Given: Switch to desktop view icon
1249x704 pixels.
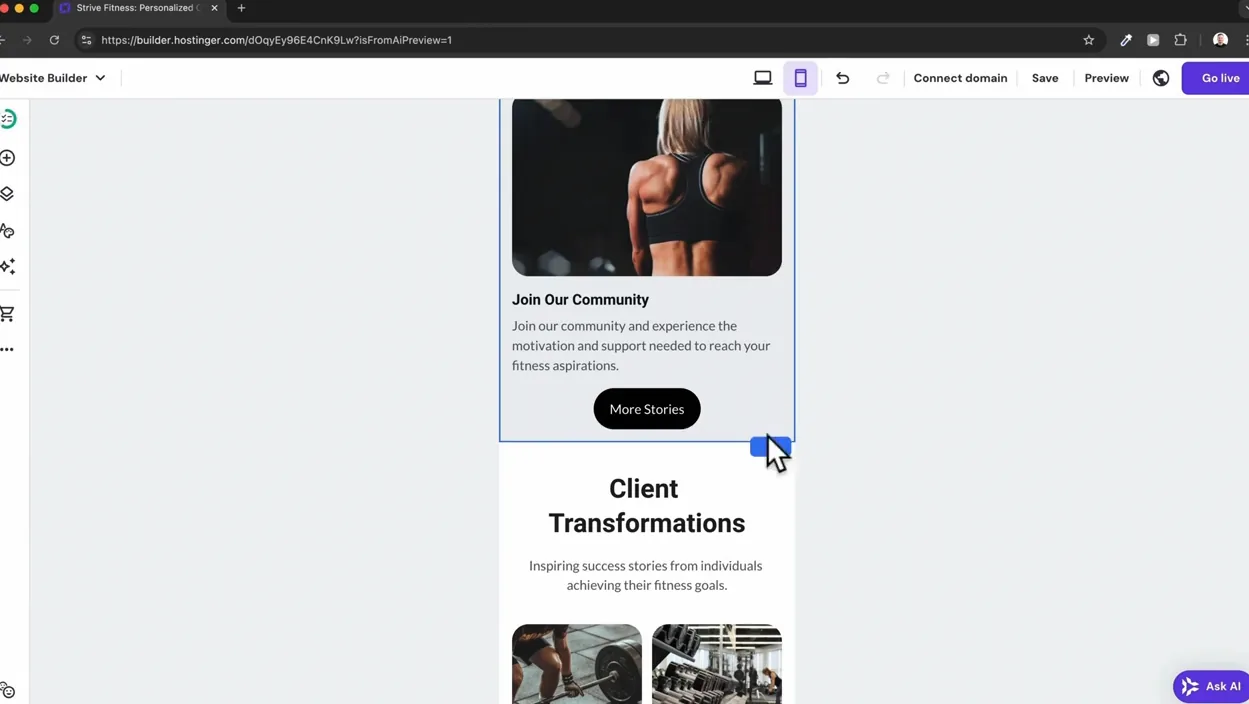Looking at the screenshot, I should (x=763, y=78).
